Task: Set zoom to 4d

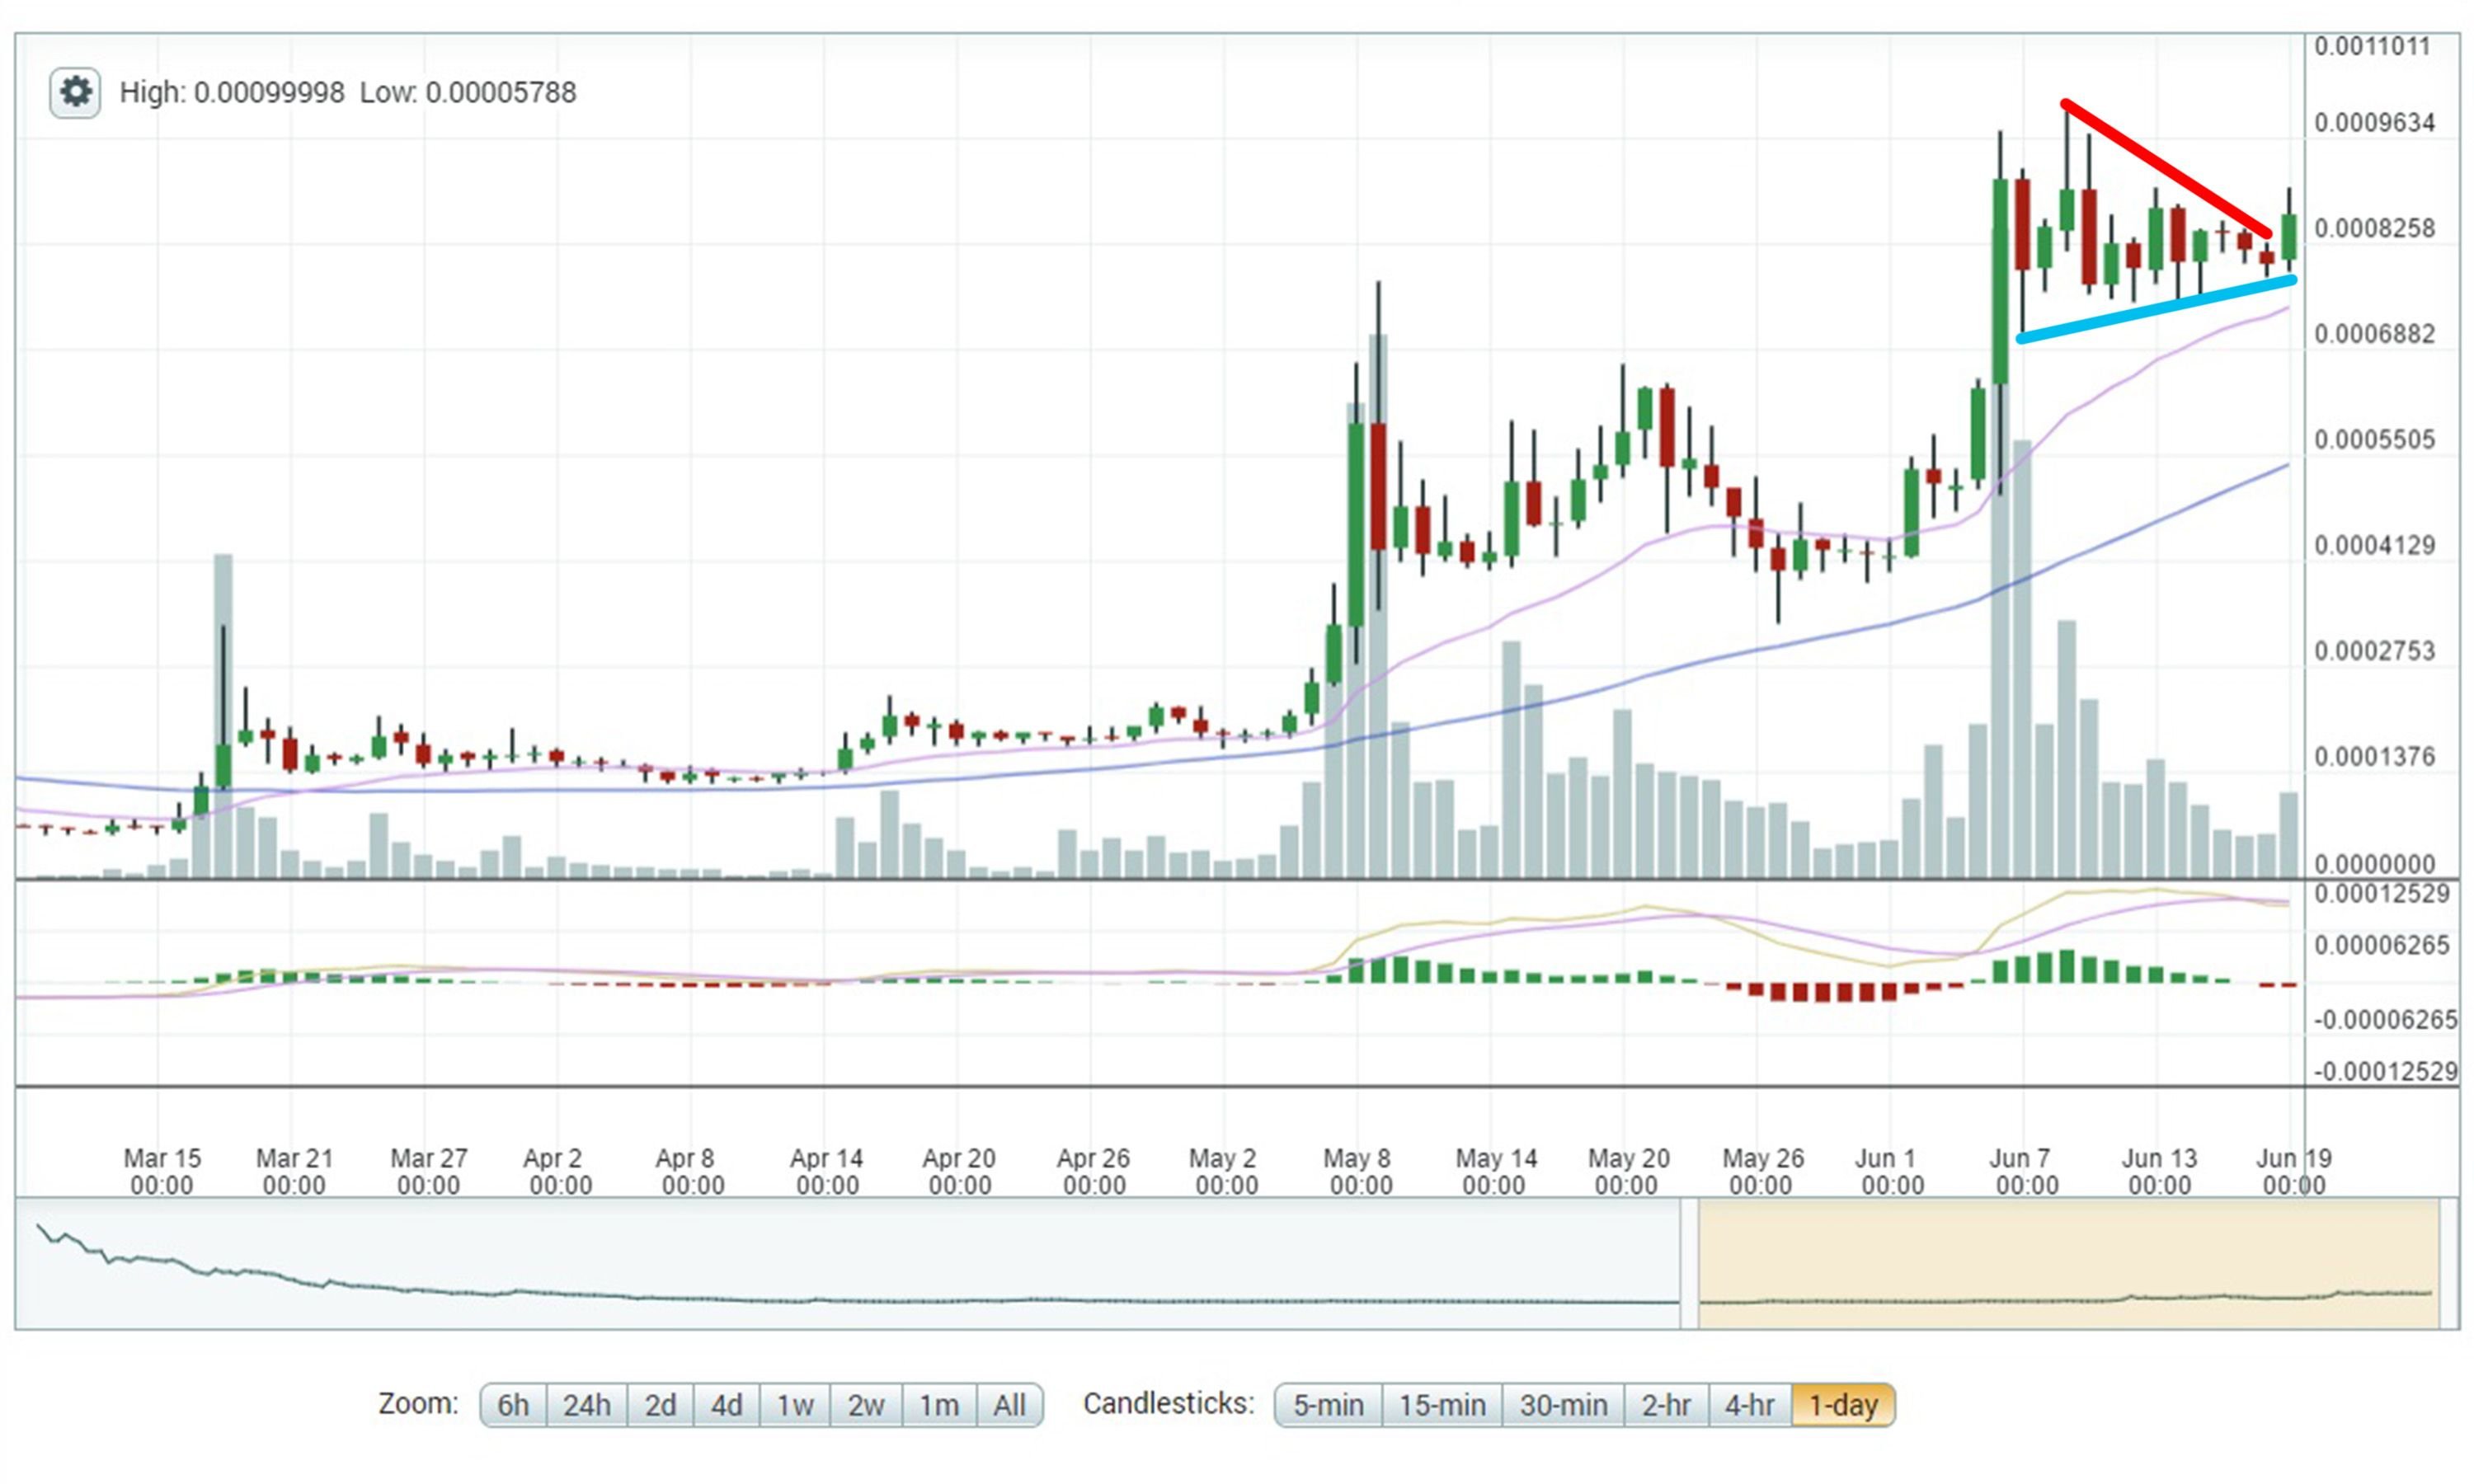Action: click(x=726, y=1405)
